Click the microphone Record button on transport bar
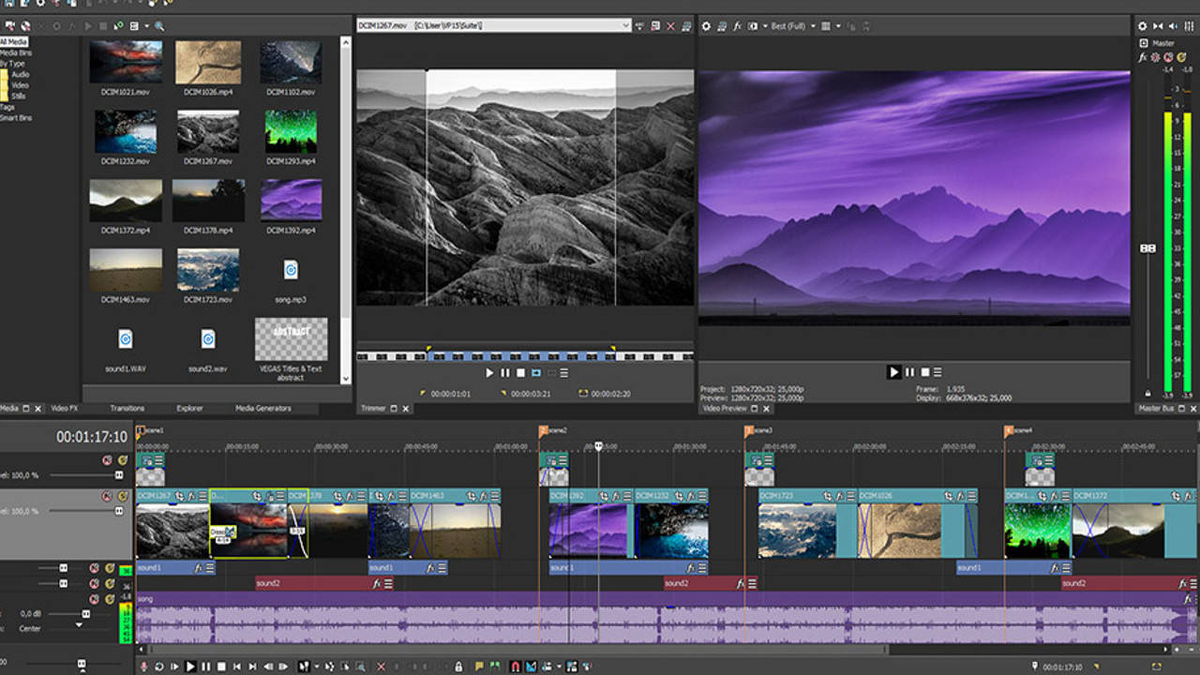 144,666
